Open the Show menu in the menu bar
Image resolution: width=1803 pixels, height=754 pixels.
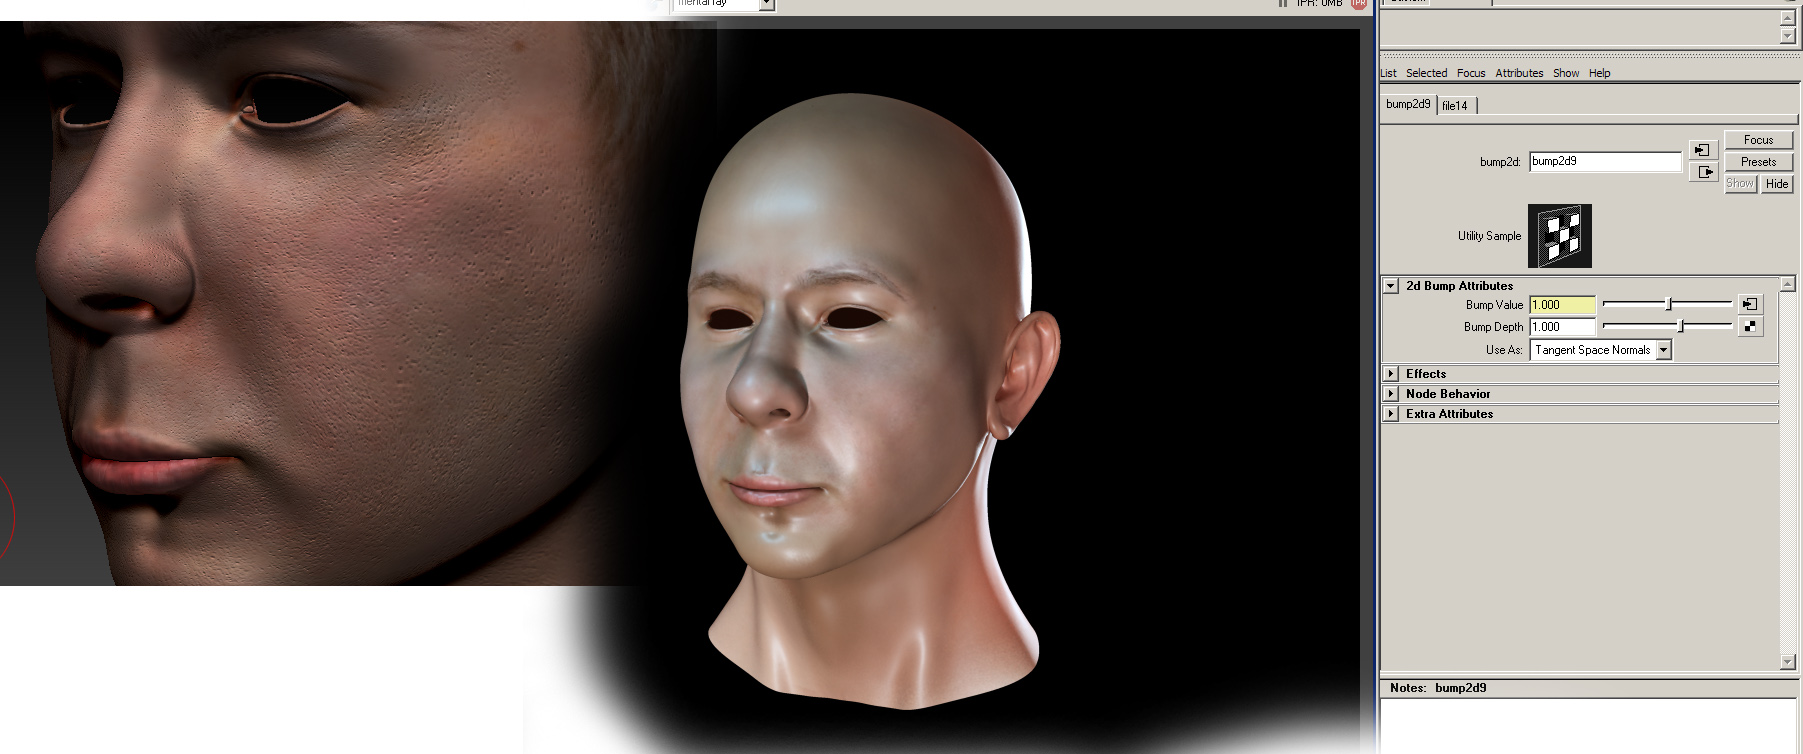click(1566, 73)
